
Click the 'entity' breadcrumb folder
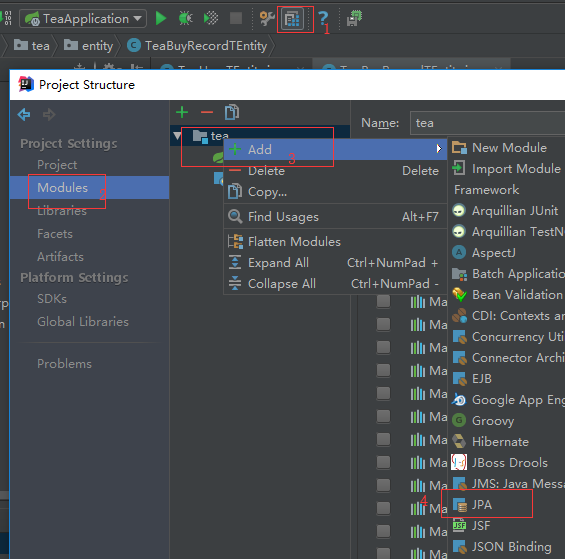[x=89, y=46]
